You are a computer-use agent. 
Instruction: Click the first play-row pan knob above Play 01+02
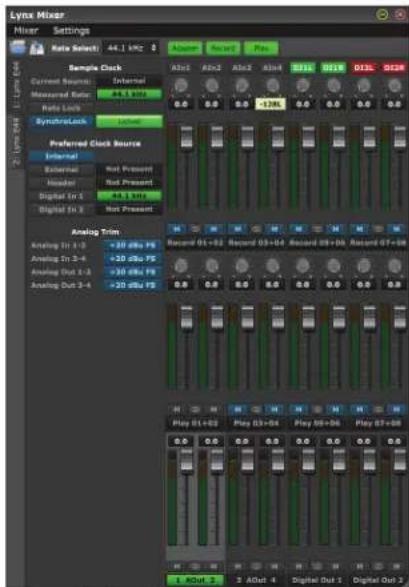point(181,266)
